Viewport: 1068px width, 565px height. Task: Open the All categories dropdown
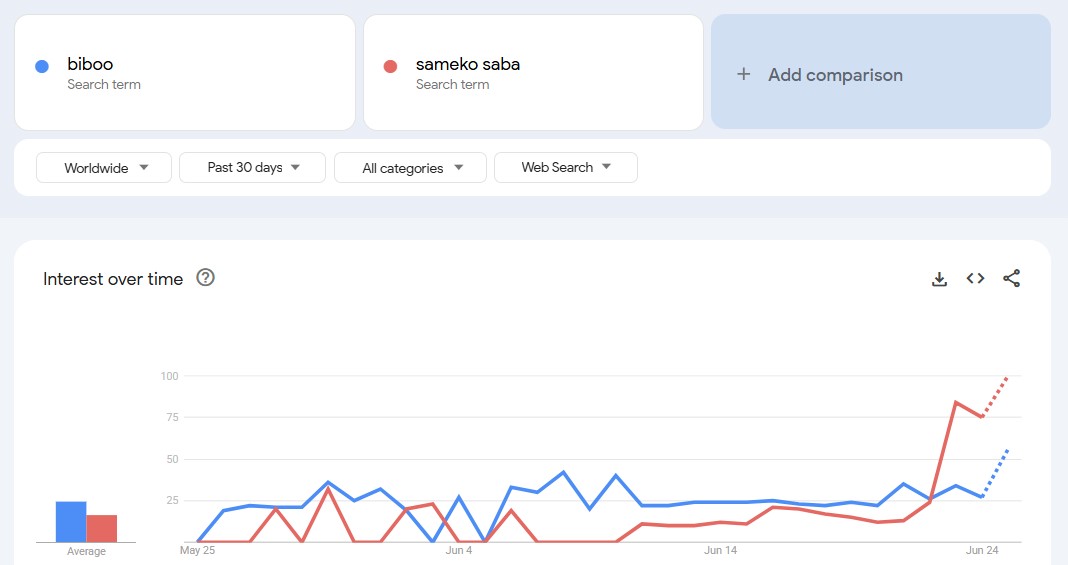tap(410, 168)
